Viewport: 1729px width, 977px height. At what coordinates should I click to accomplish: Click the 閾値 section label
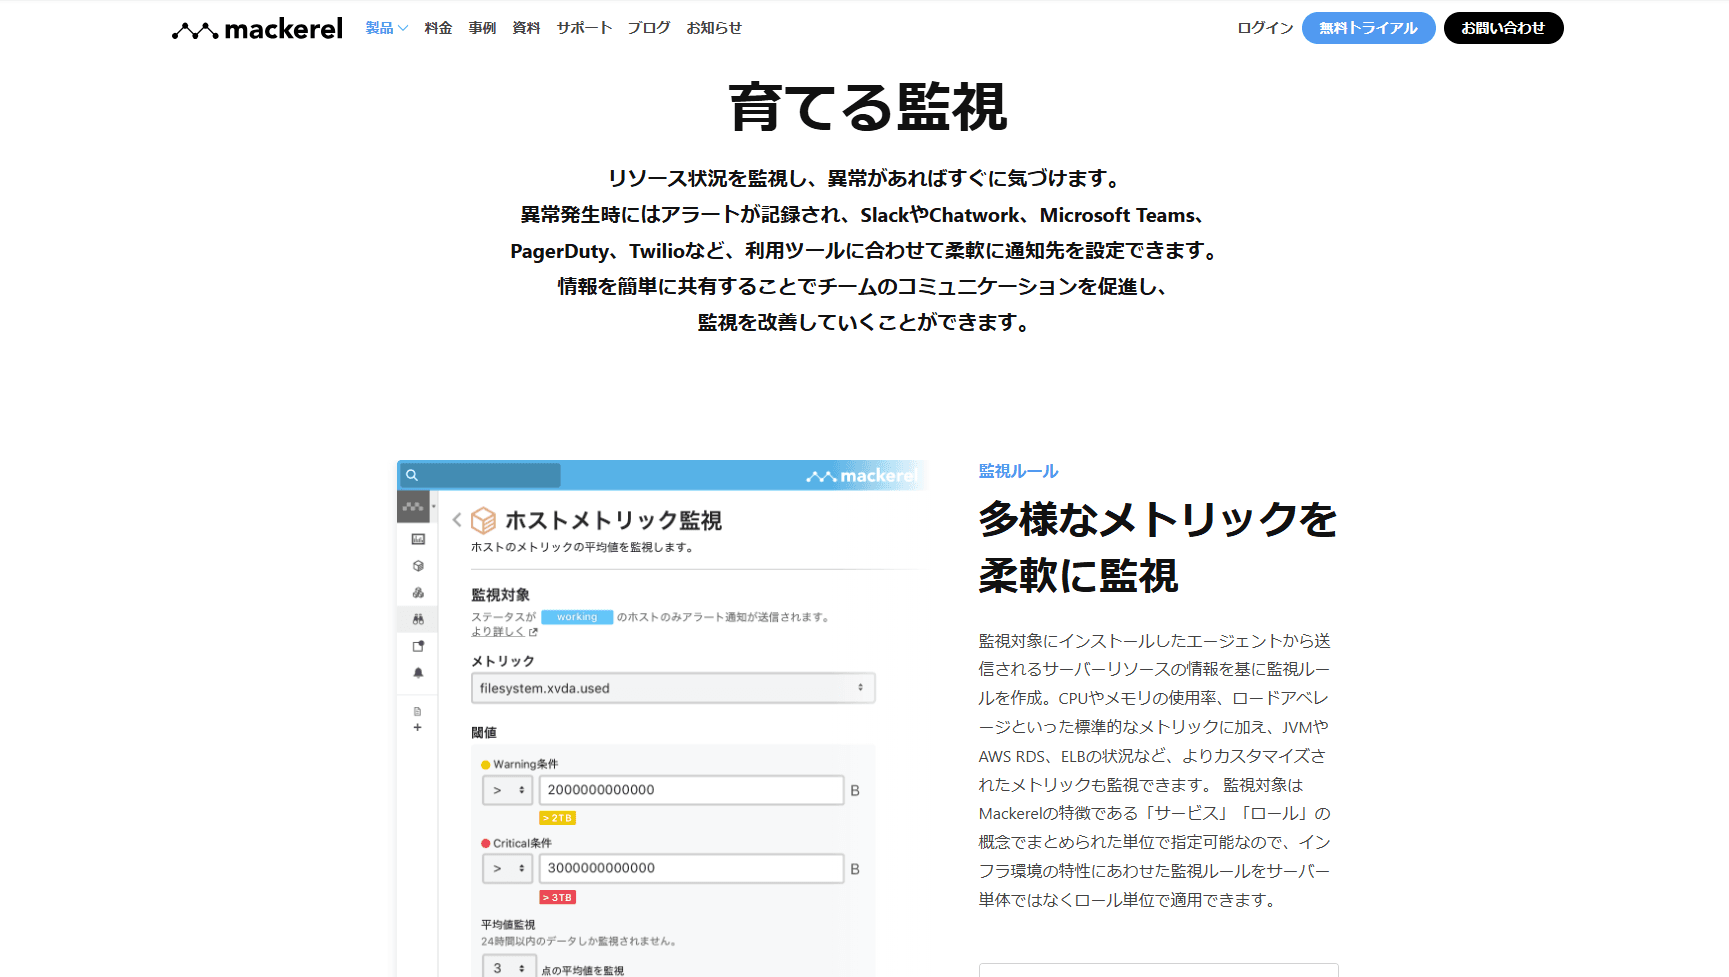(x=484, y=733)
